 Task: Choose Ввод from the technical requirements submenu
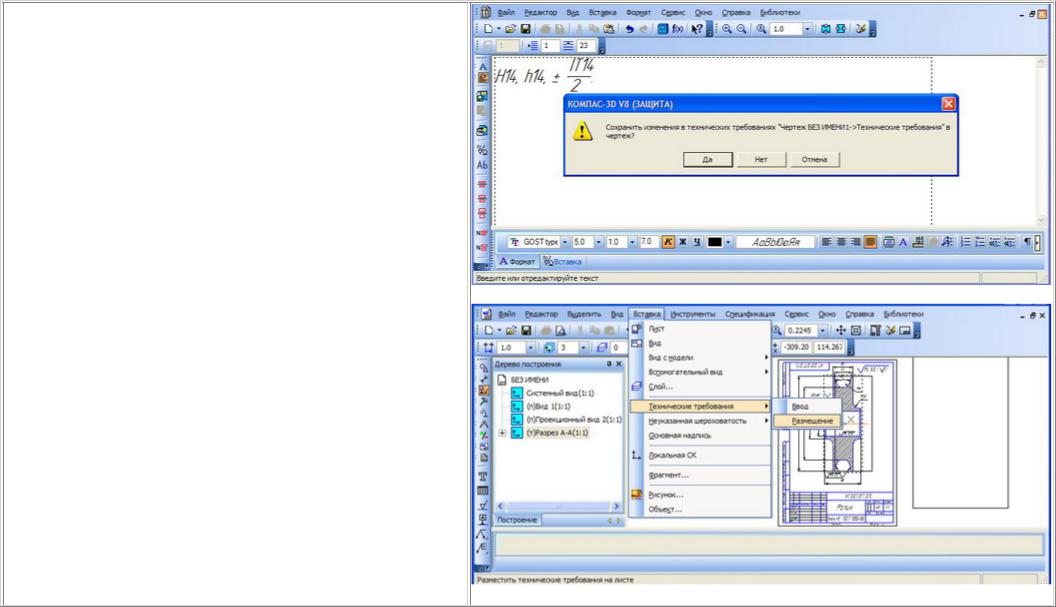pyautogui.click(x=801, y=406)
